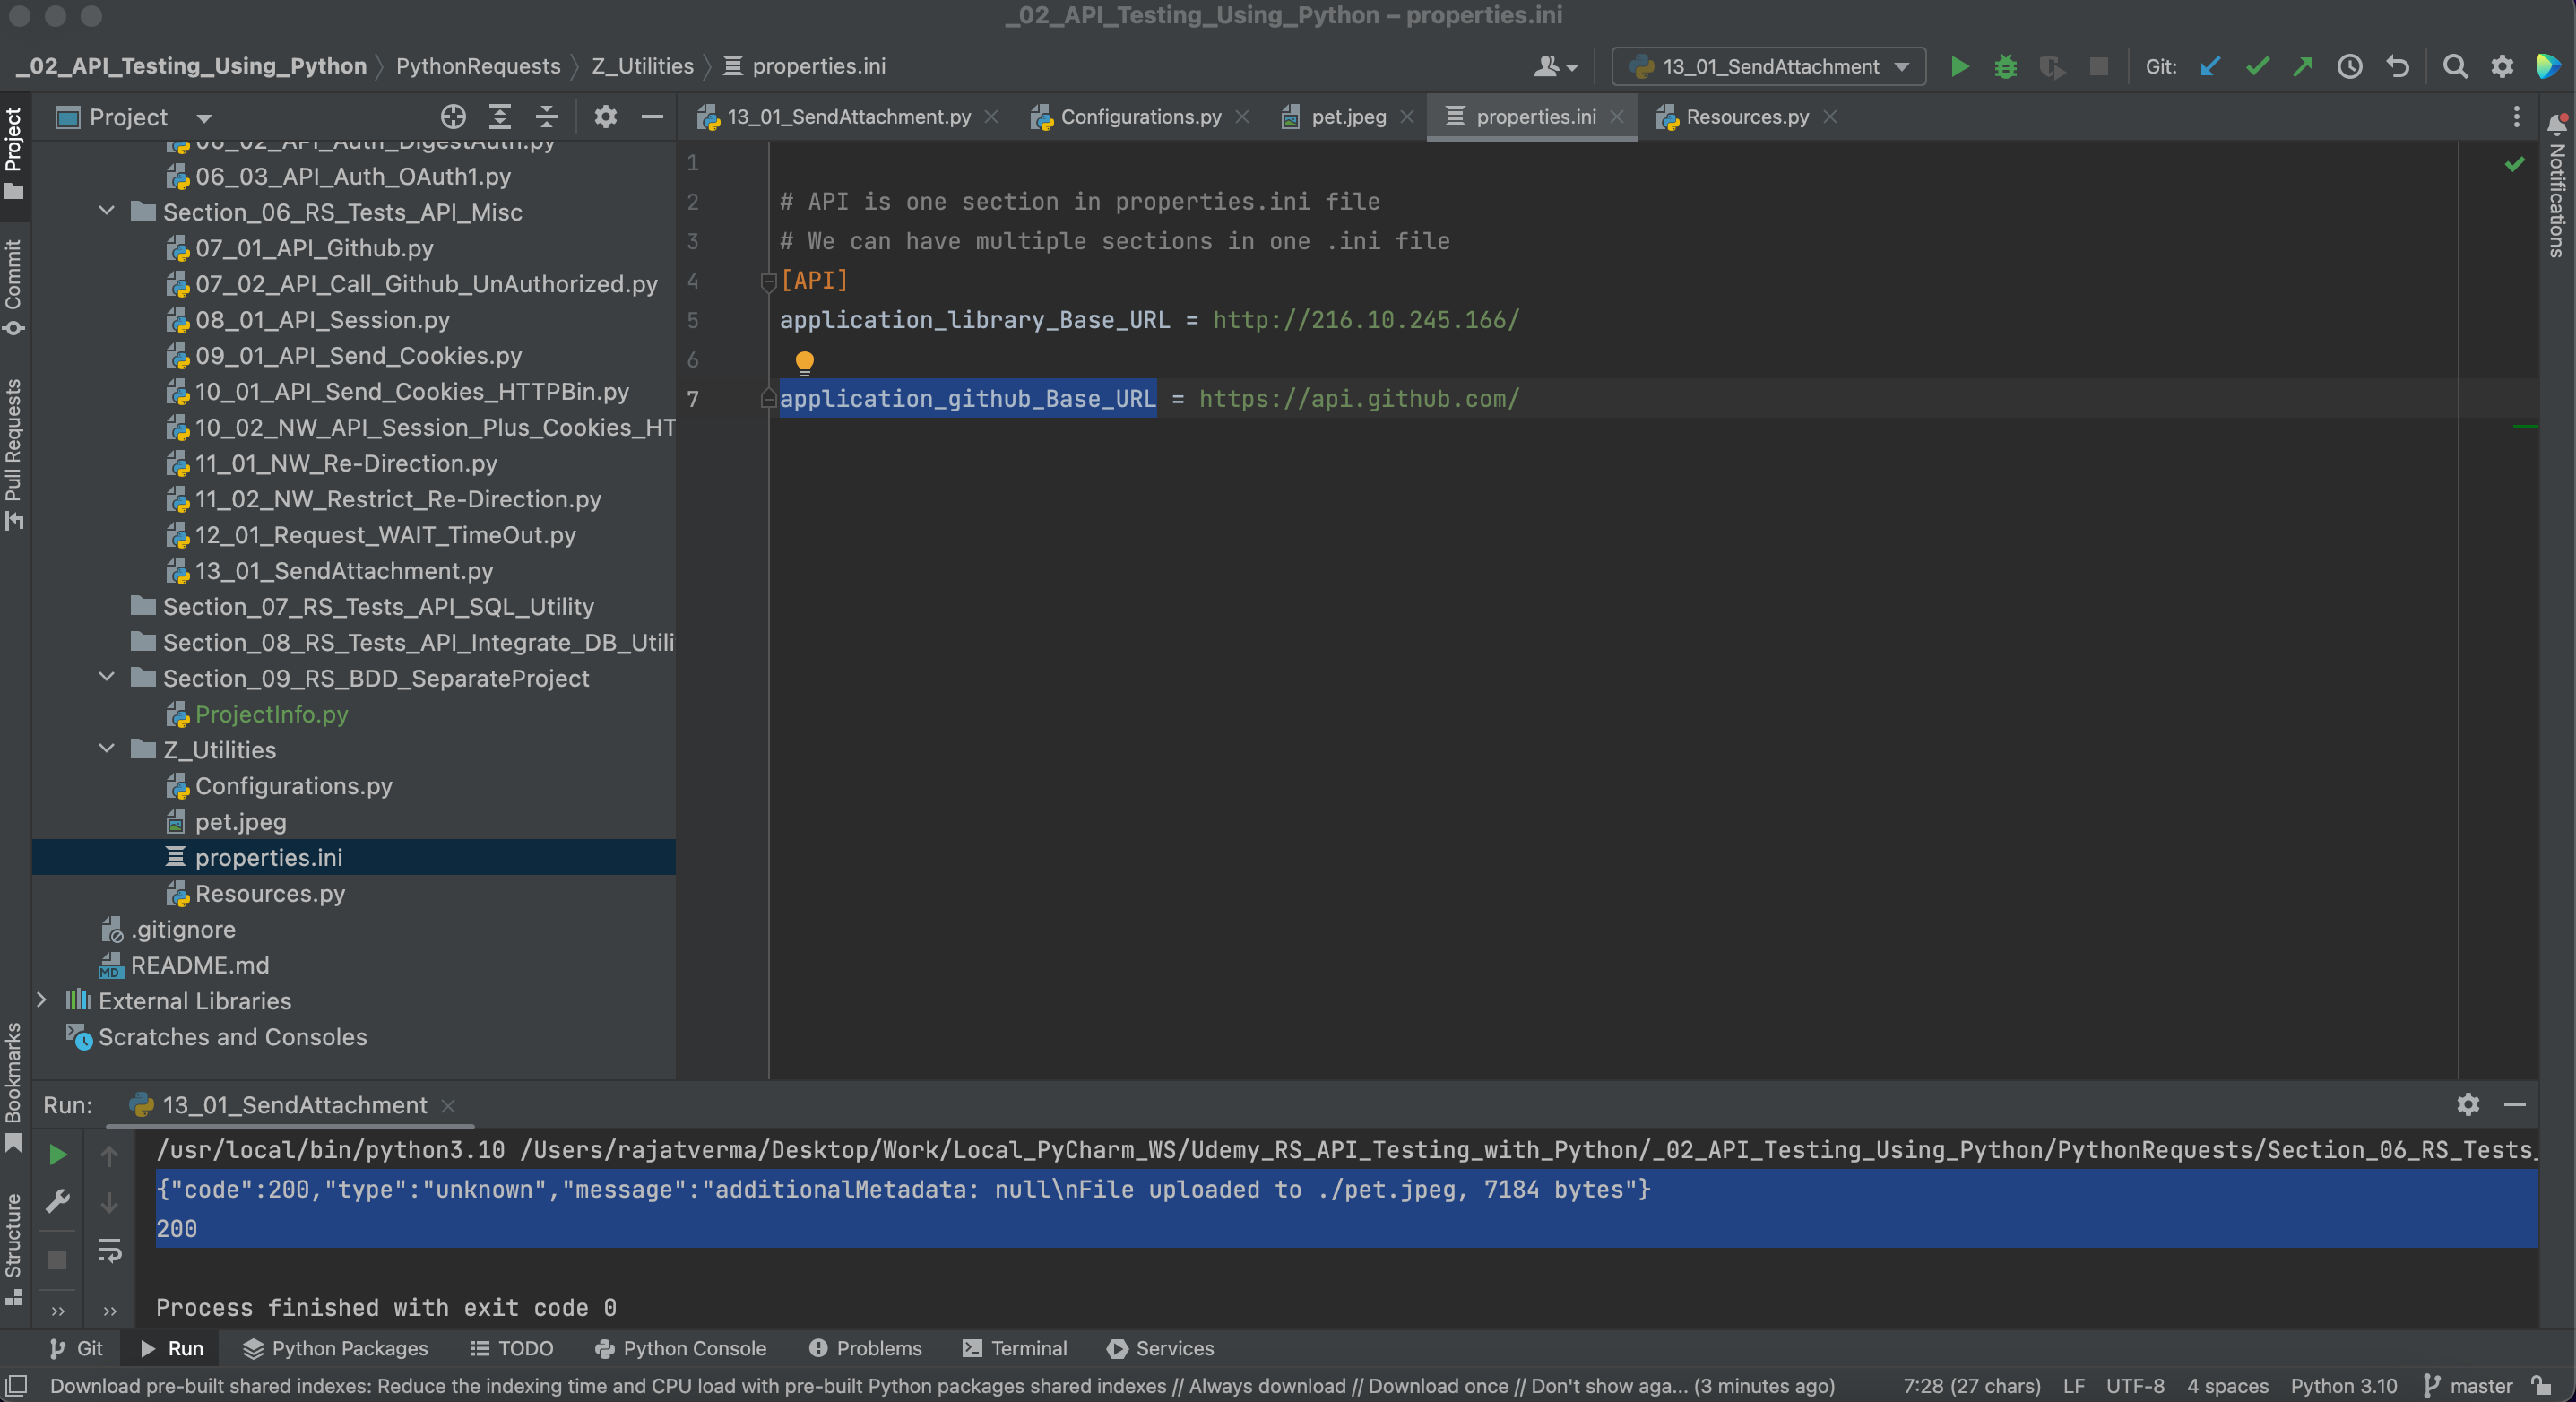
Task: Open the Services tool window
Action: (1160, 1348)
